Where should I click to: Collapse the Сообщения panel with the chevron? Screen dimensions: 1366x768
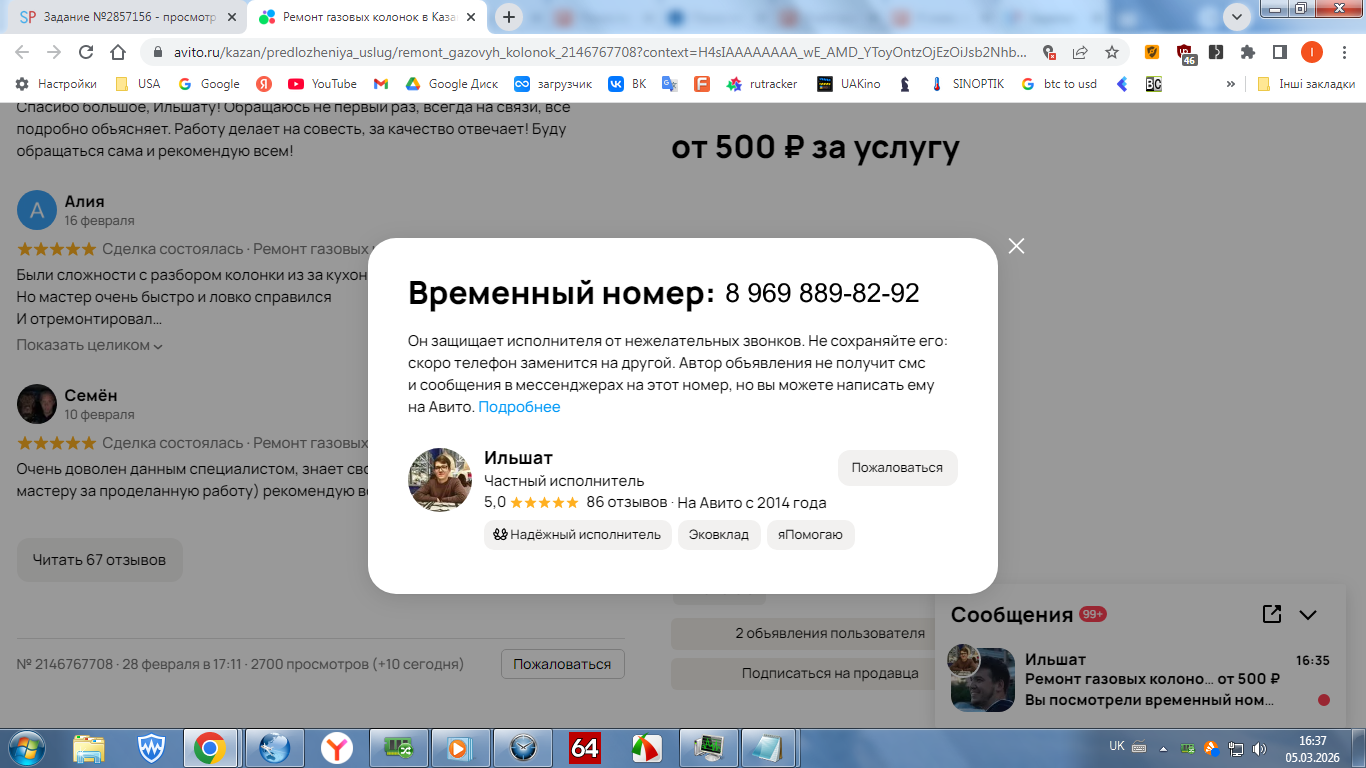point(1308,615)
